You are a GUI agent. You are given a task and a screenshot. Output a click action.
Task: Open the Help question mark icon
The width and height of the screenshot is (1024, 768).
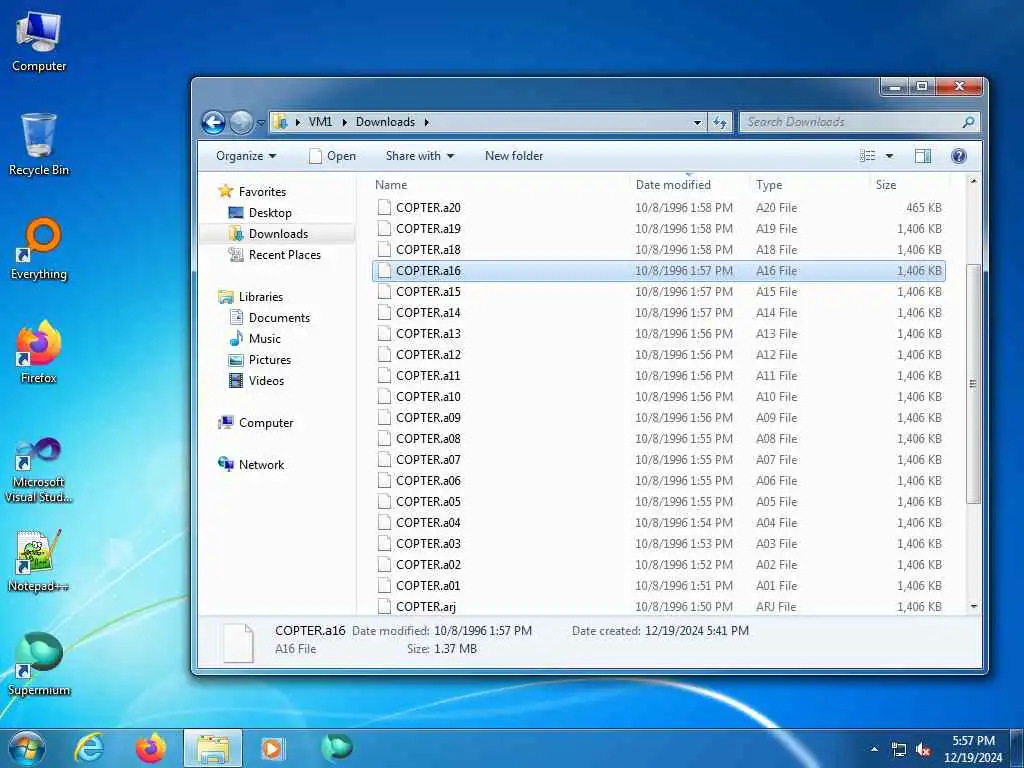click(958, 156)
